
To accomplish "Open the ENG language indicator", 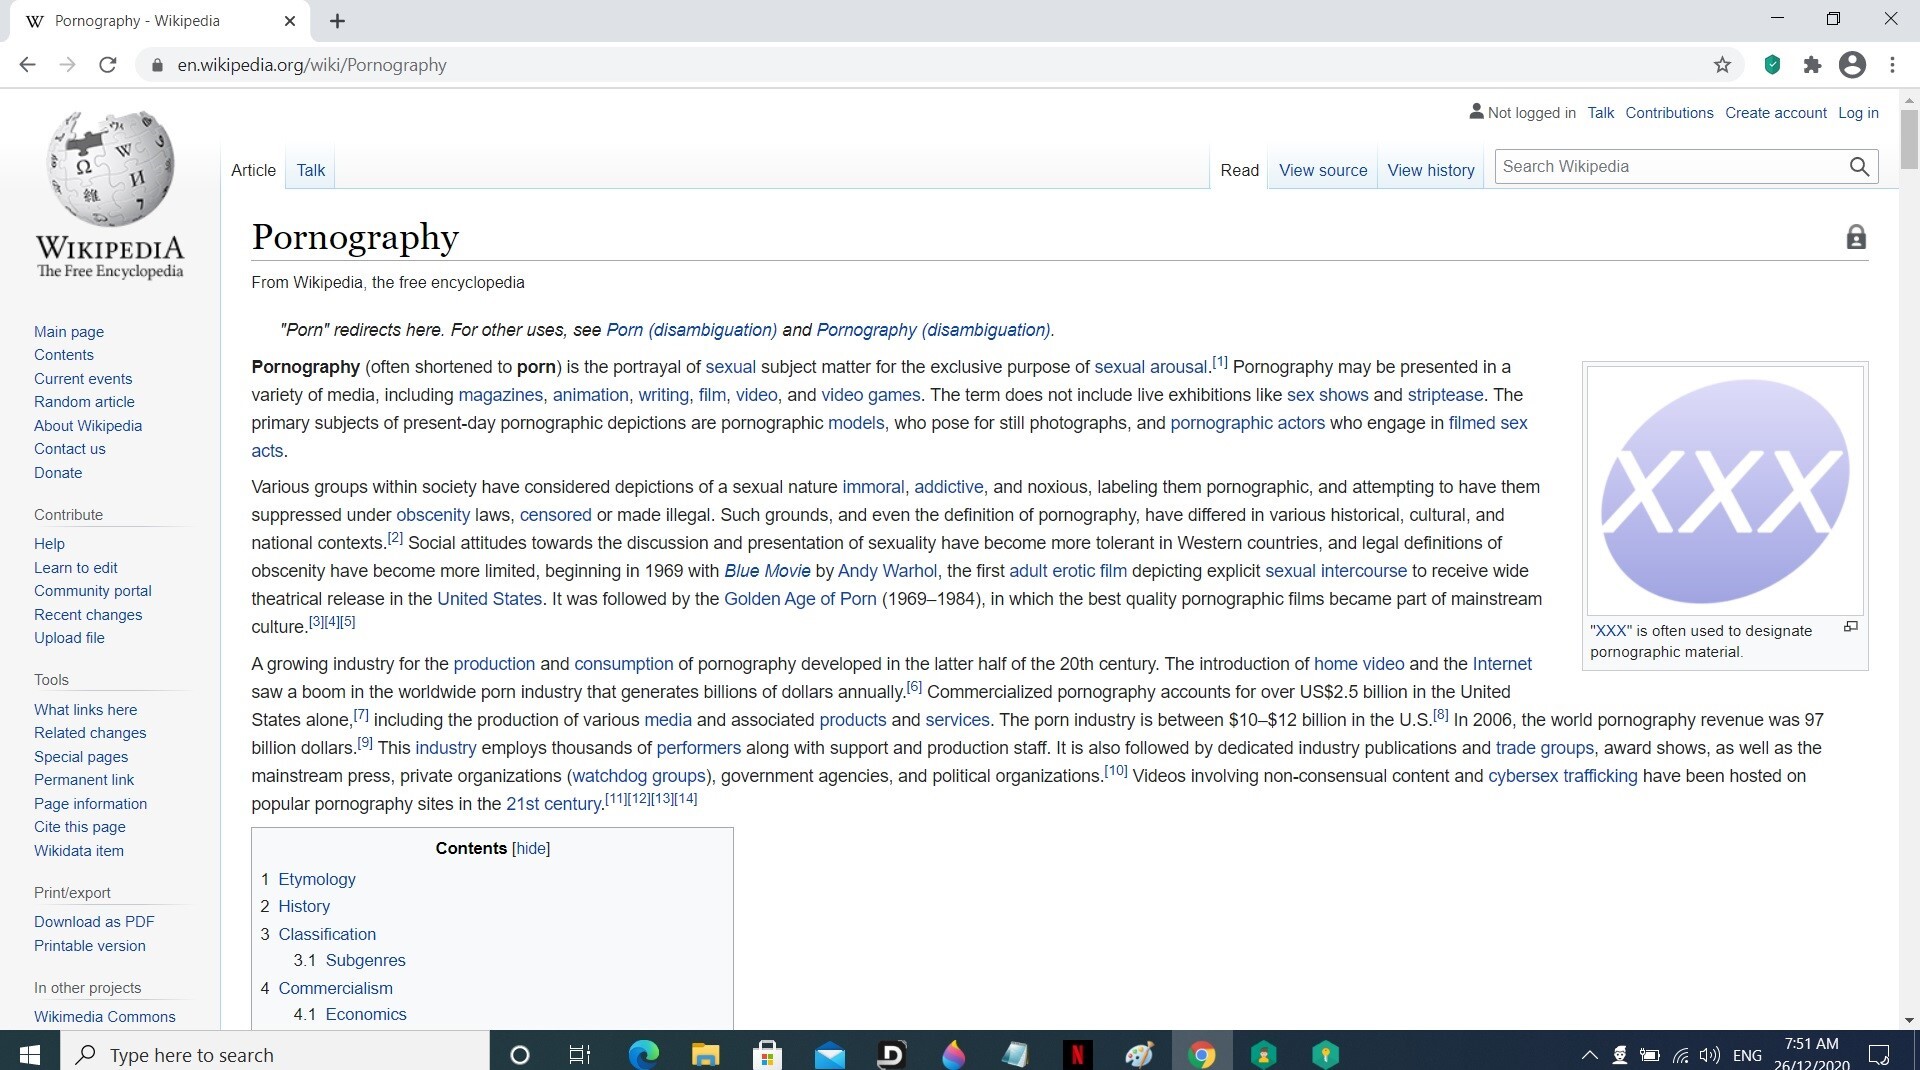I will pos(1747,1055).
